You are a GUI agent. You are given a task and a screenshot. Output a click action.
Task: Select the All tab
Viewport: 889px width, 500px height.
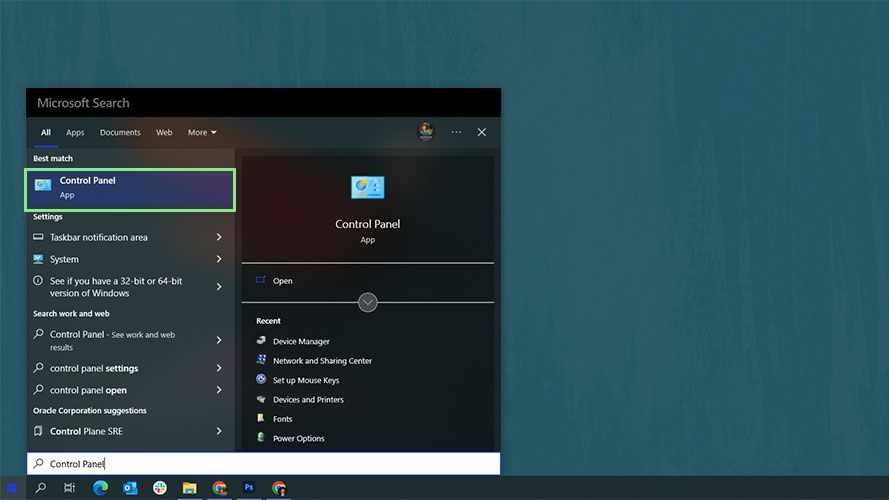(45, 132)
